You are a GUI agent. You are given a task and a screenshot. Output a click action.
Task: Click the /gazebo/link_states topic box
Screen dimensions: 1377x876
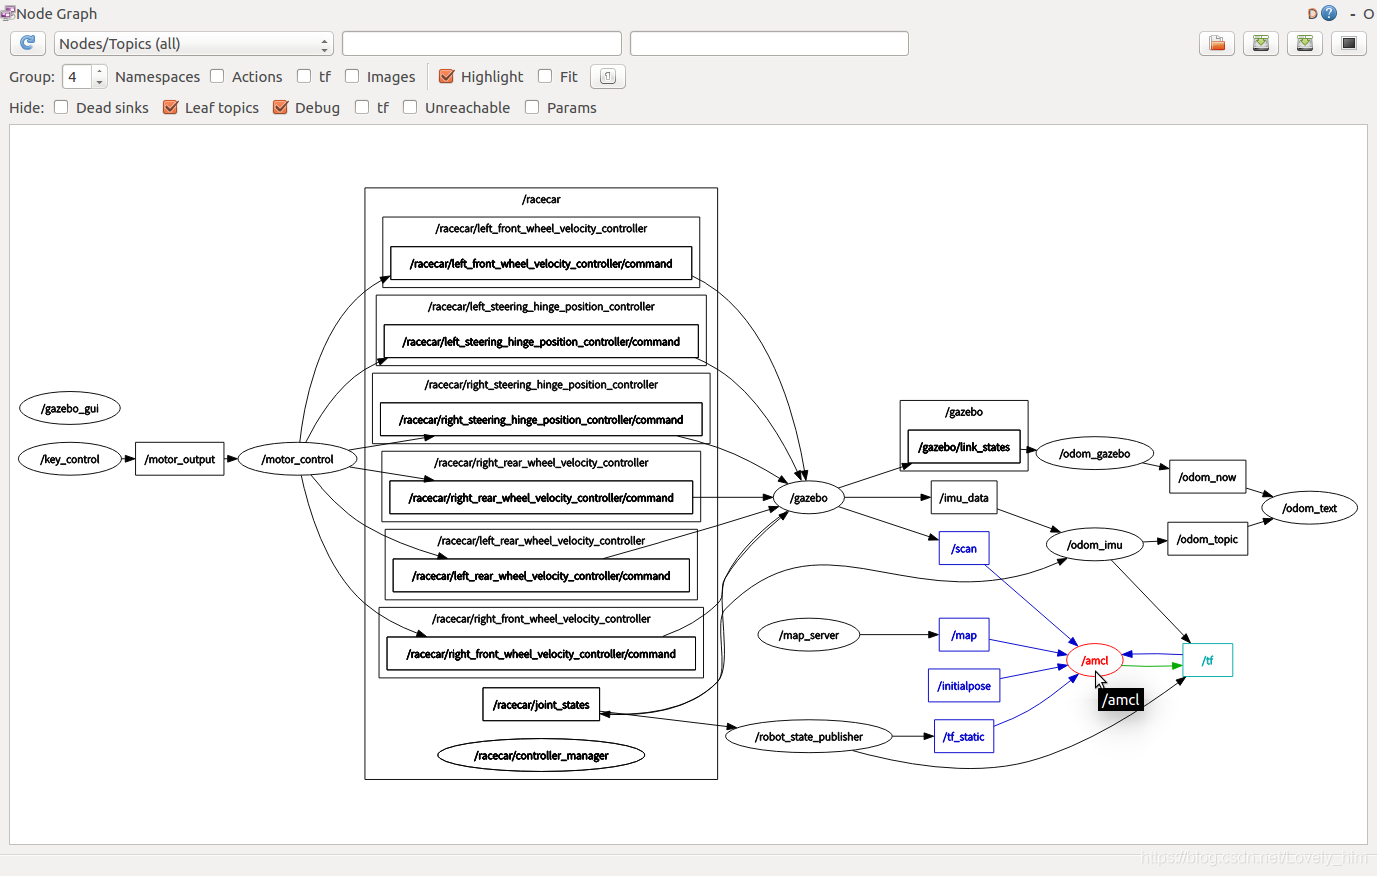pyautogui.click(x=964, y=447)
